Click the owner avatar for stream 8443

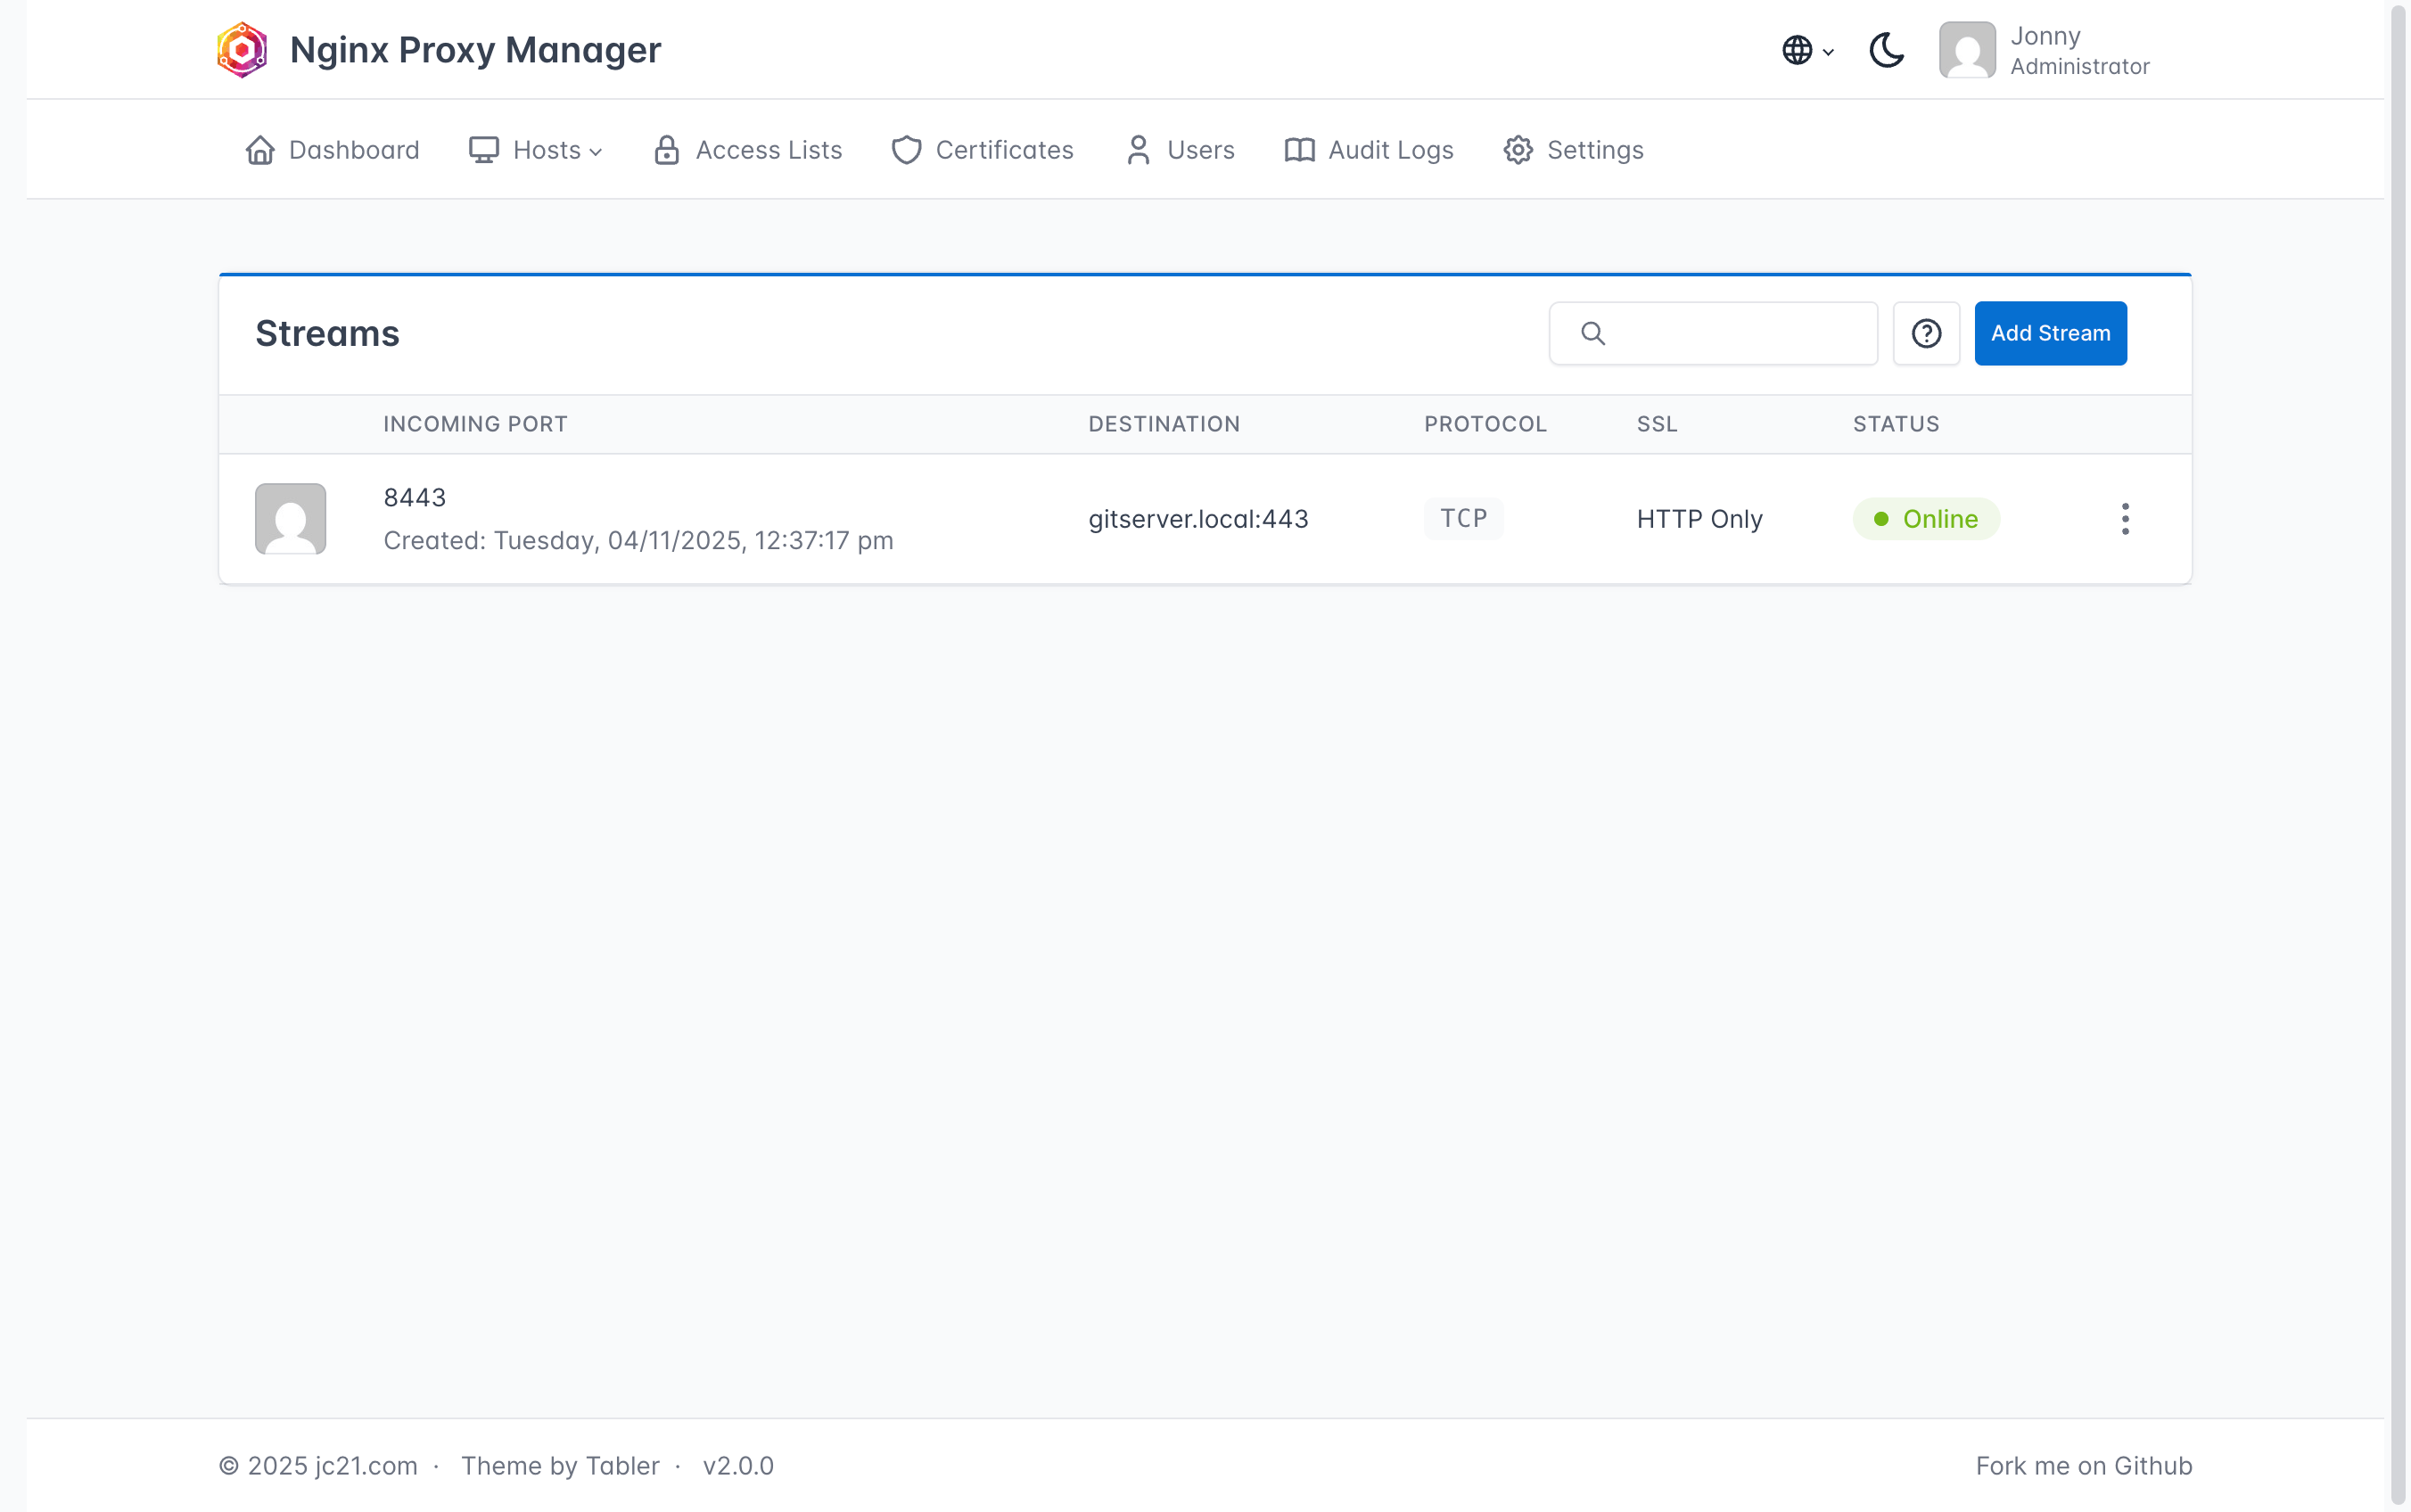290,519
